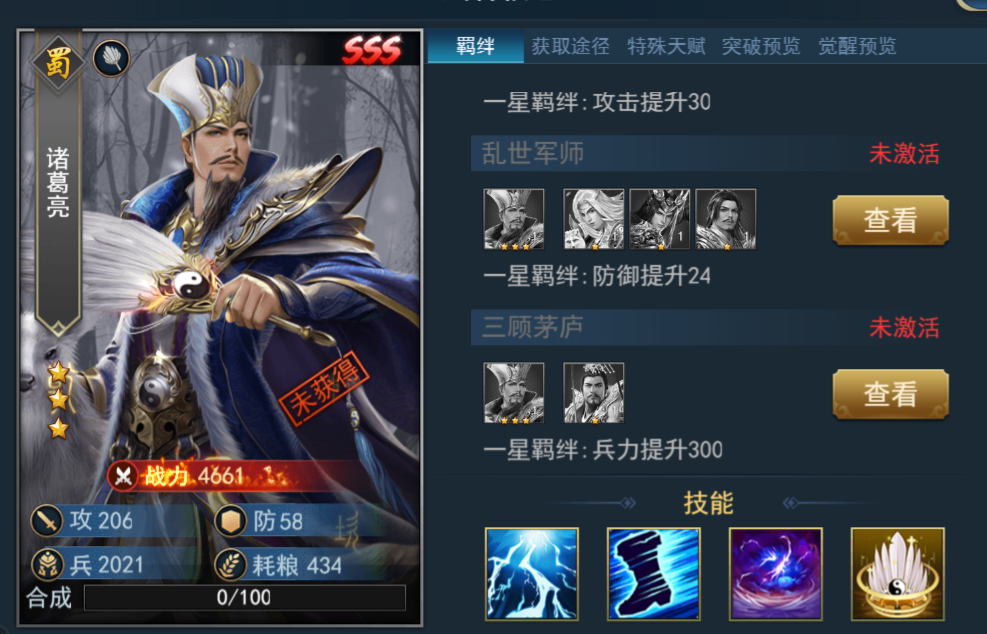This screenshot has width=987, height=634.
Task: Tap the shield icon beside 防 58
Action: (230, 521)
